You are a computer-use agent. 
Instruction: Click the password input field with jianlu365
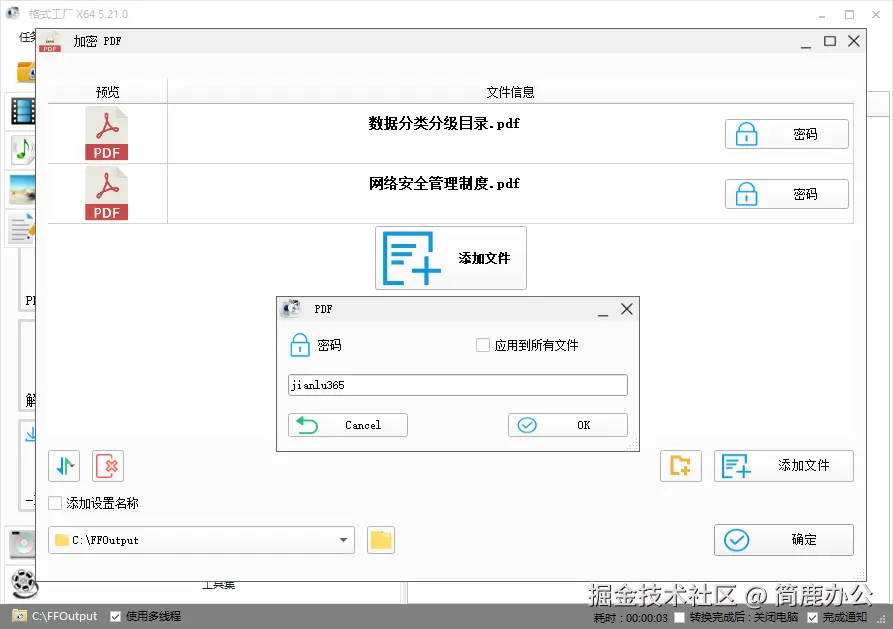457,385
